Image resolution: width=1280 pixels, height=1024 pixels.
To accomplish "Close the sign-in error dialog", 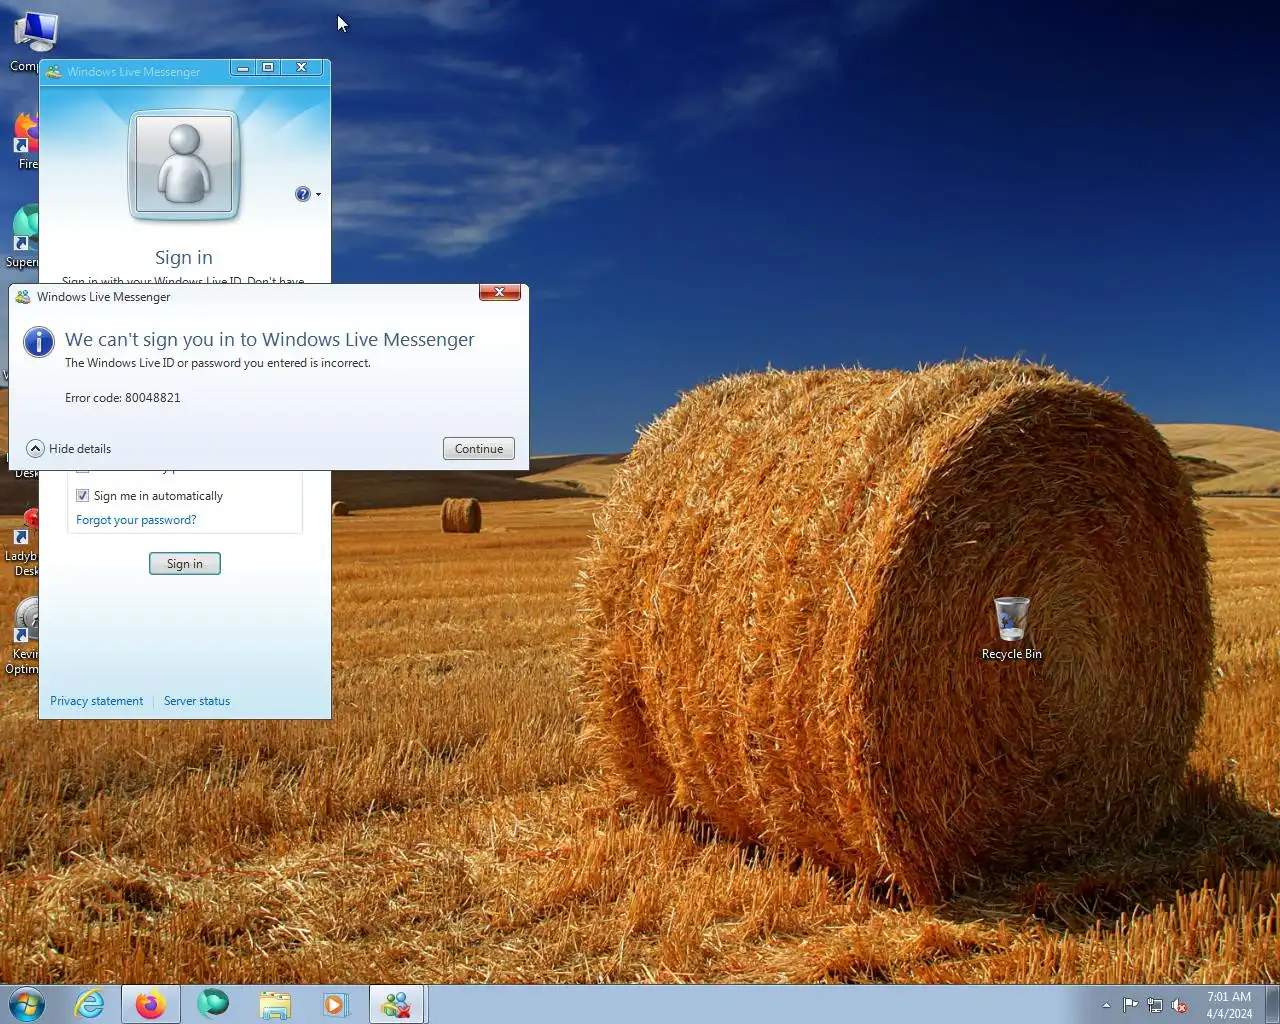I will coord(499,292).
